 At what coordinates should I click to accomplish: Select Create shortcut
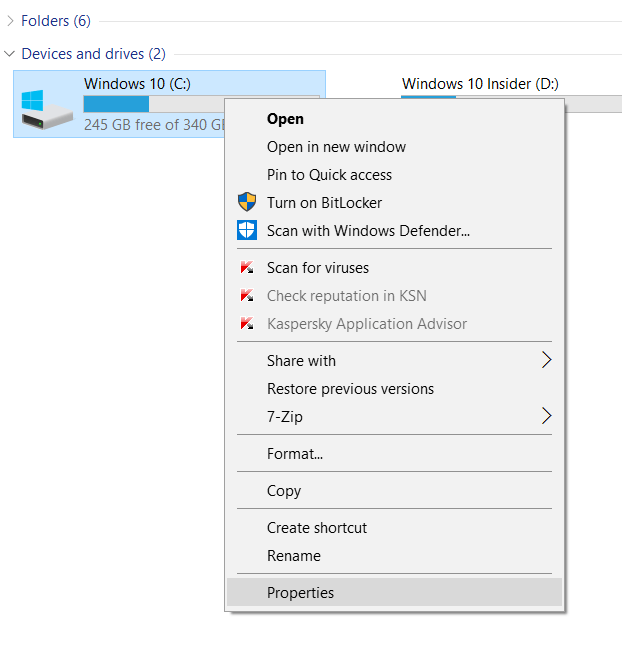point(395,528)
